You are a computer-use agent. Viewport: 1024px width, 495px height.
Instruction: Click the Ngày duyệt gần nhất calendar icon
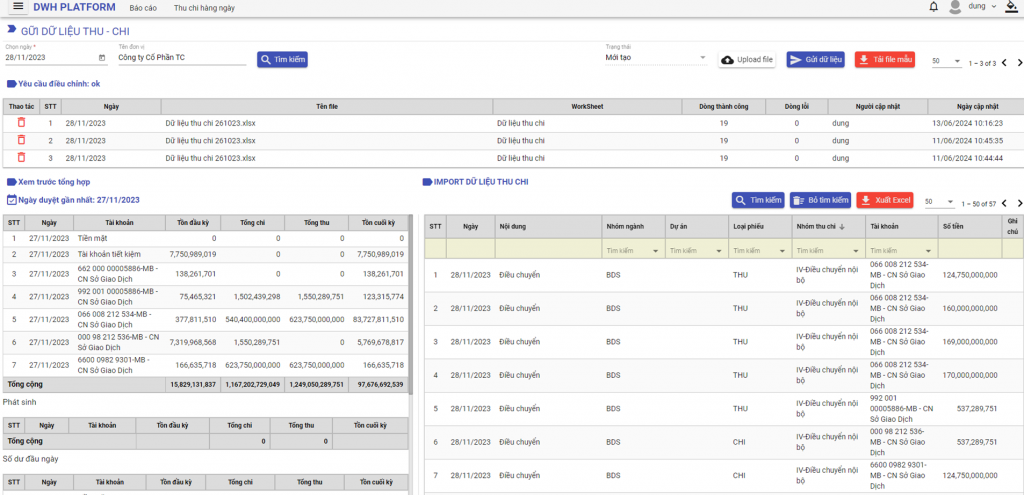tap(11, 200)
